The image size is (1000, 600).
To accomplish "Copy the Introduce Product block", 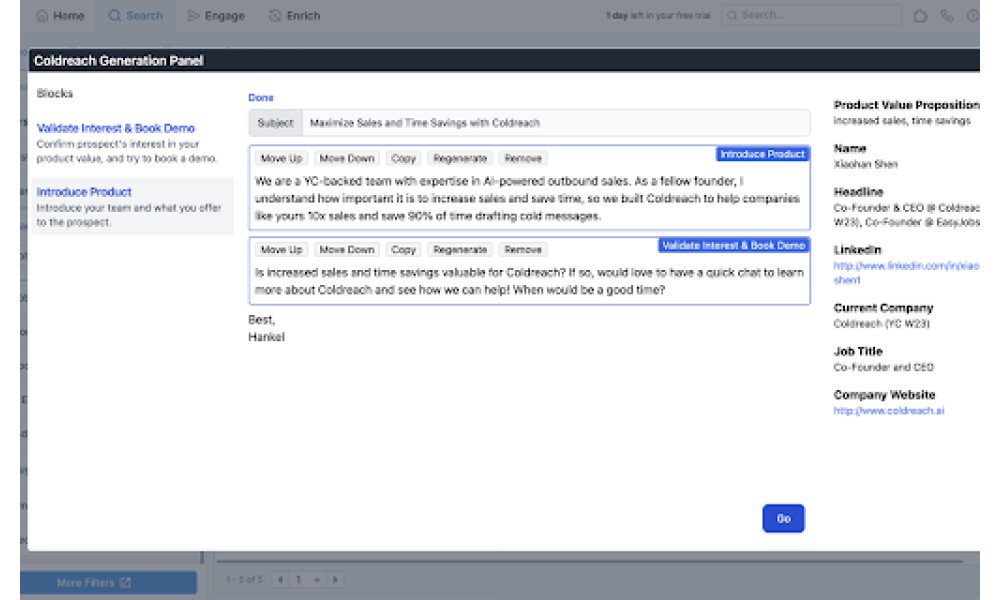I will click(403, 158).
